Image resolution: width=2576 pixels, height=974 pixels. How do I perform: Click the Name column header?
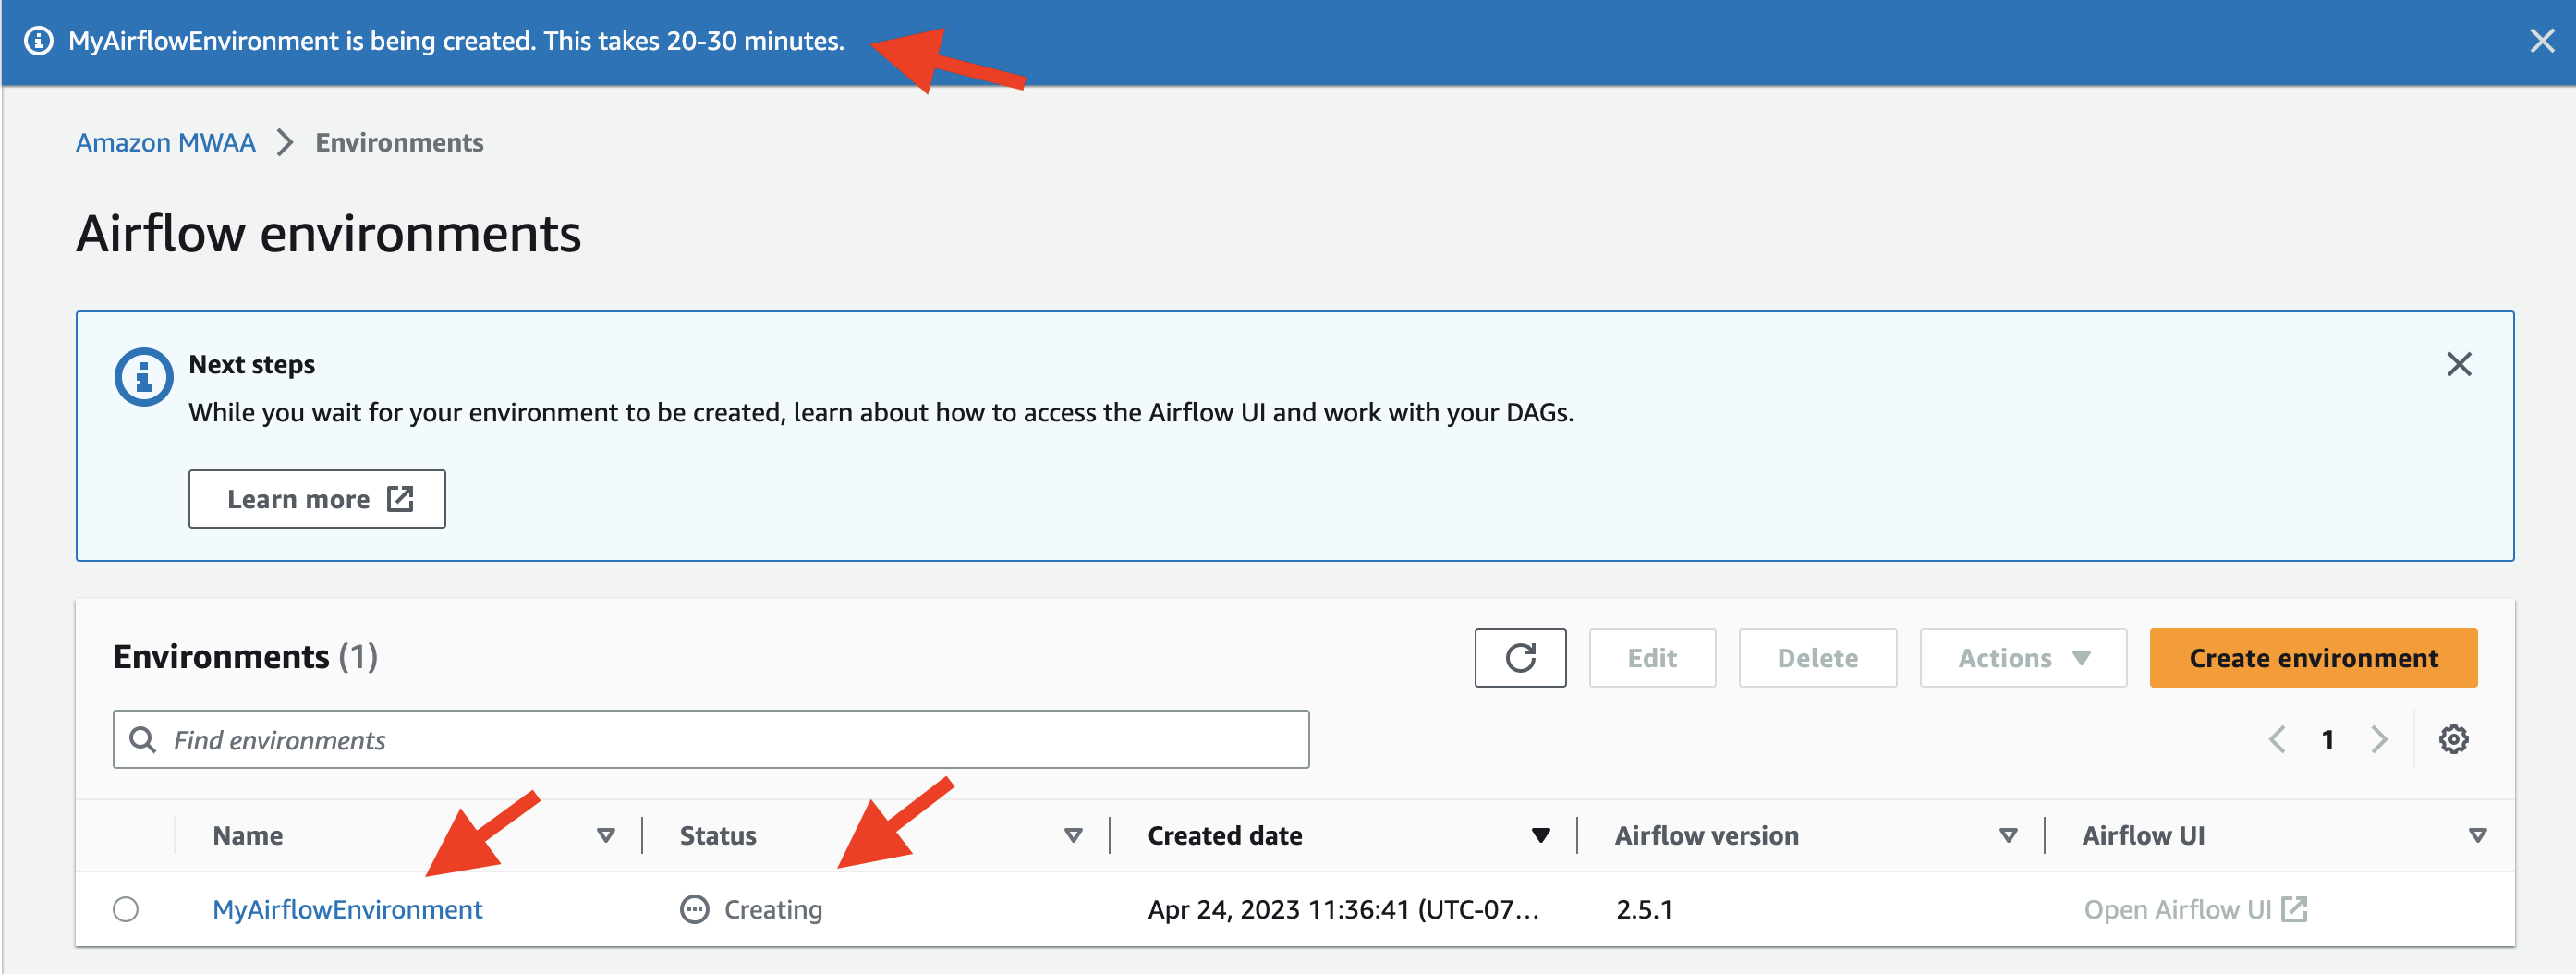[x=248, y=836]
